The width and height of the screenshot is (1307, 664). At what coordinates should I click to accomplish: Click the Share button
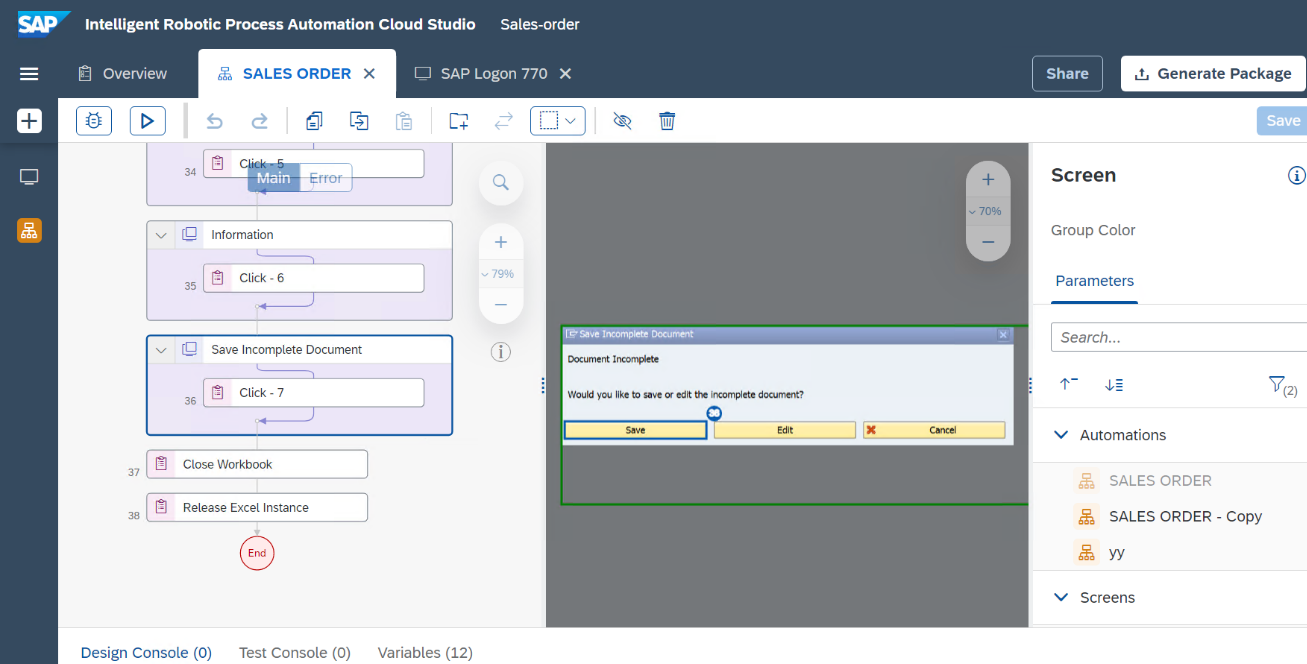pos(1067,74)
